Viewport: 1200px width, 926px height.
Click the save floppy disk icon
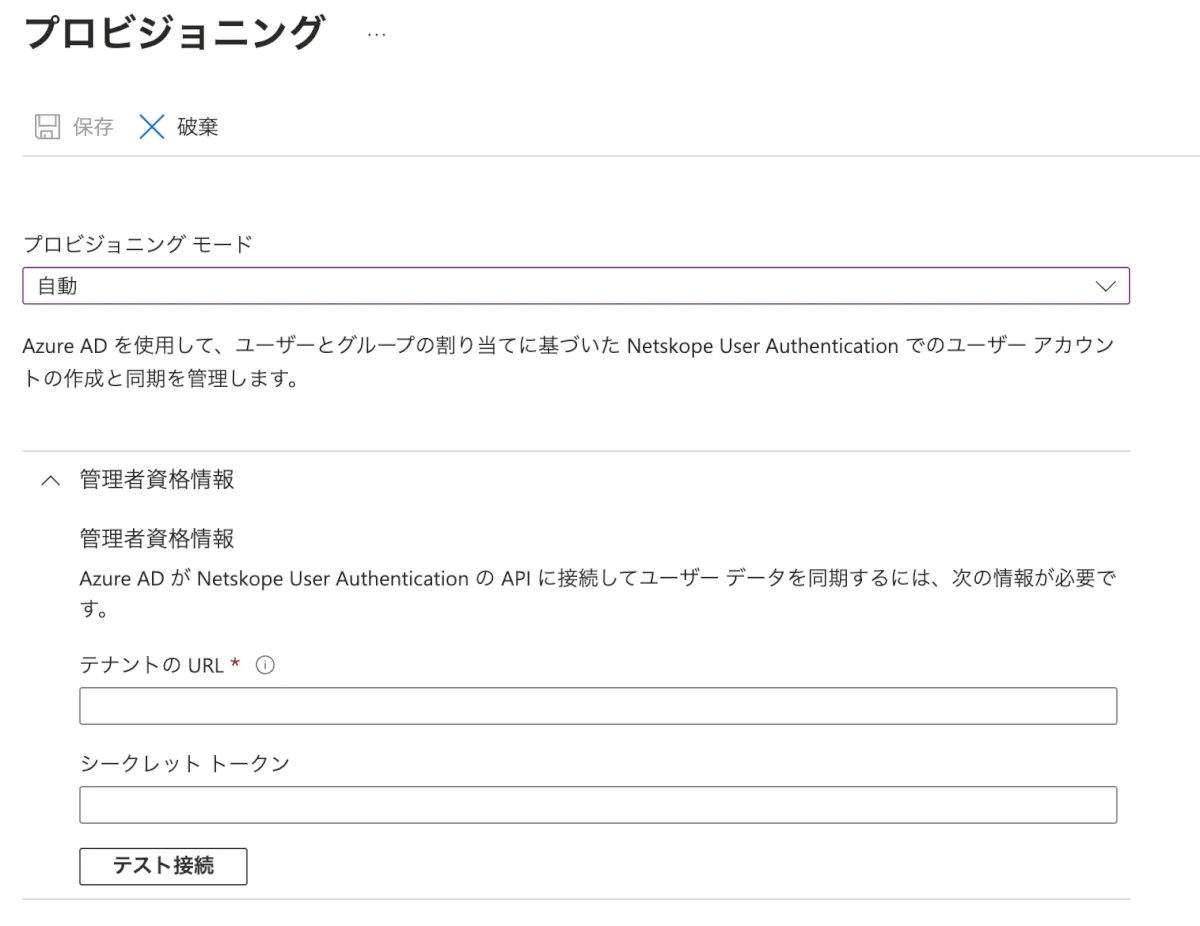(x=47, y=127)
